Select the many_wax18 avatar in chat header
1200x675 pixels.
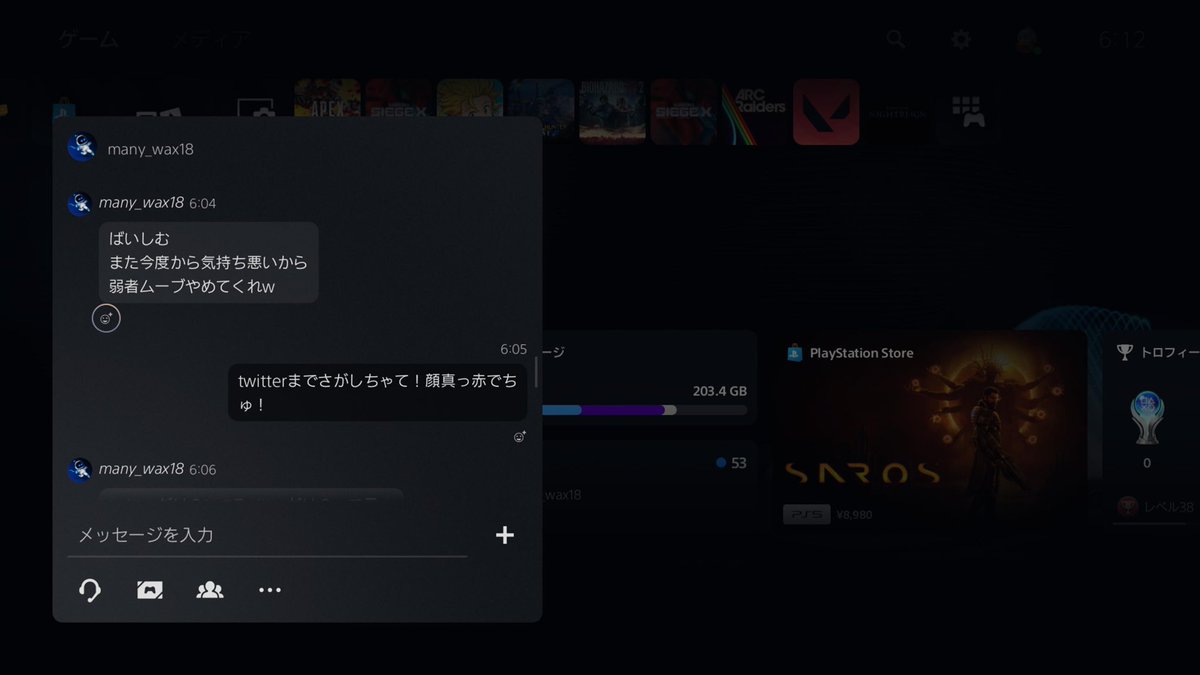pos(81,148)
